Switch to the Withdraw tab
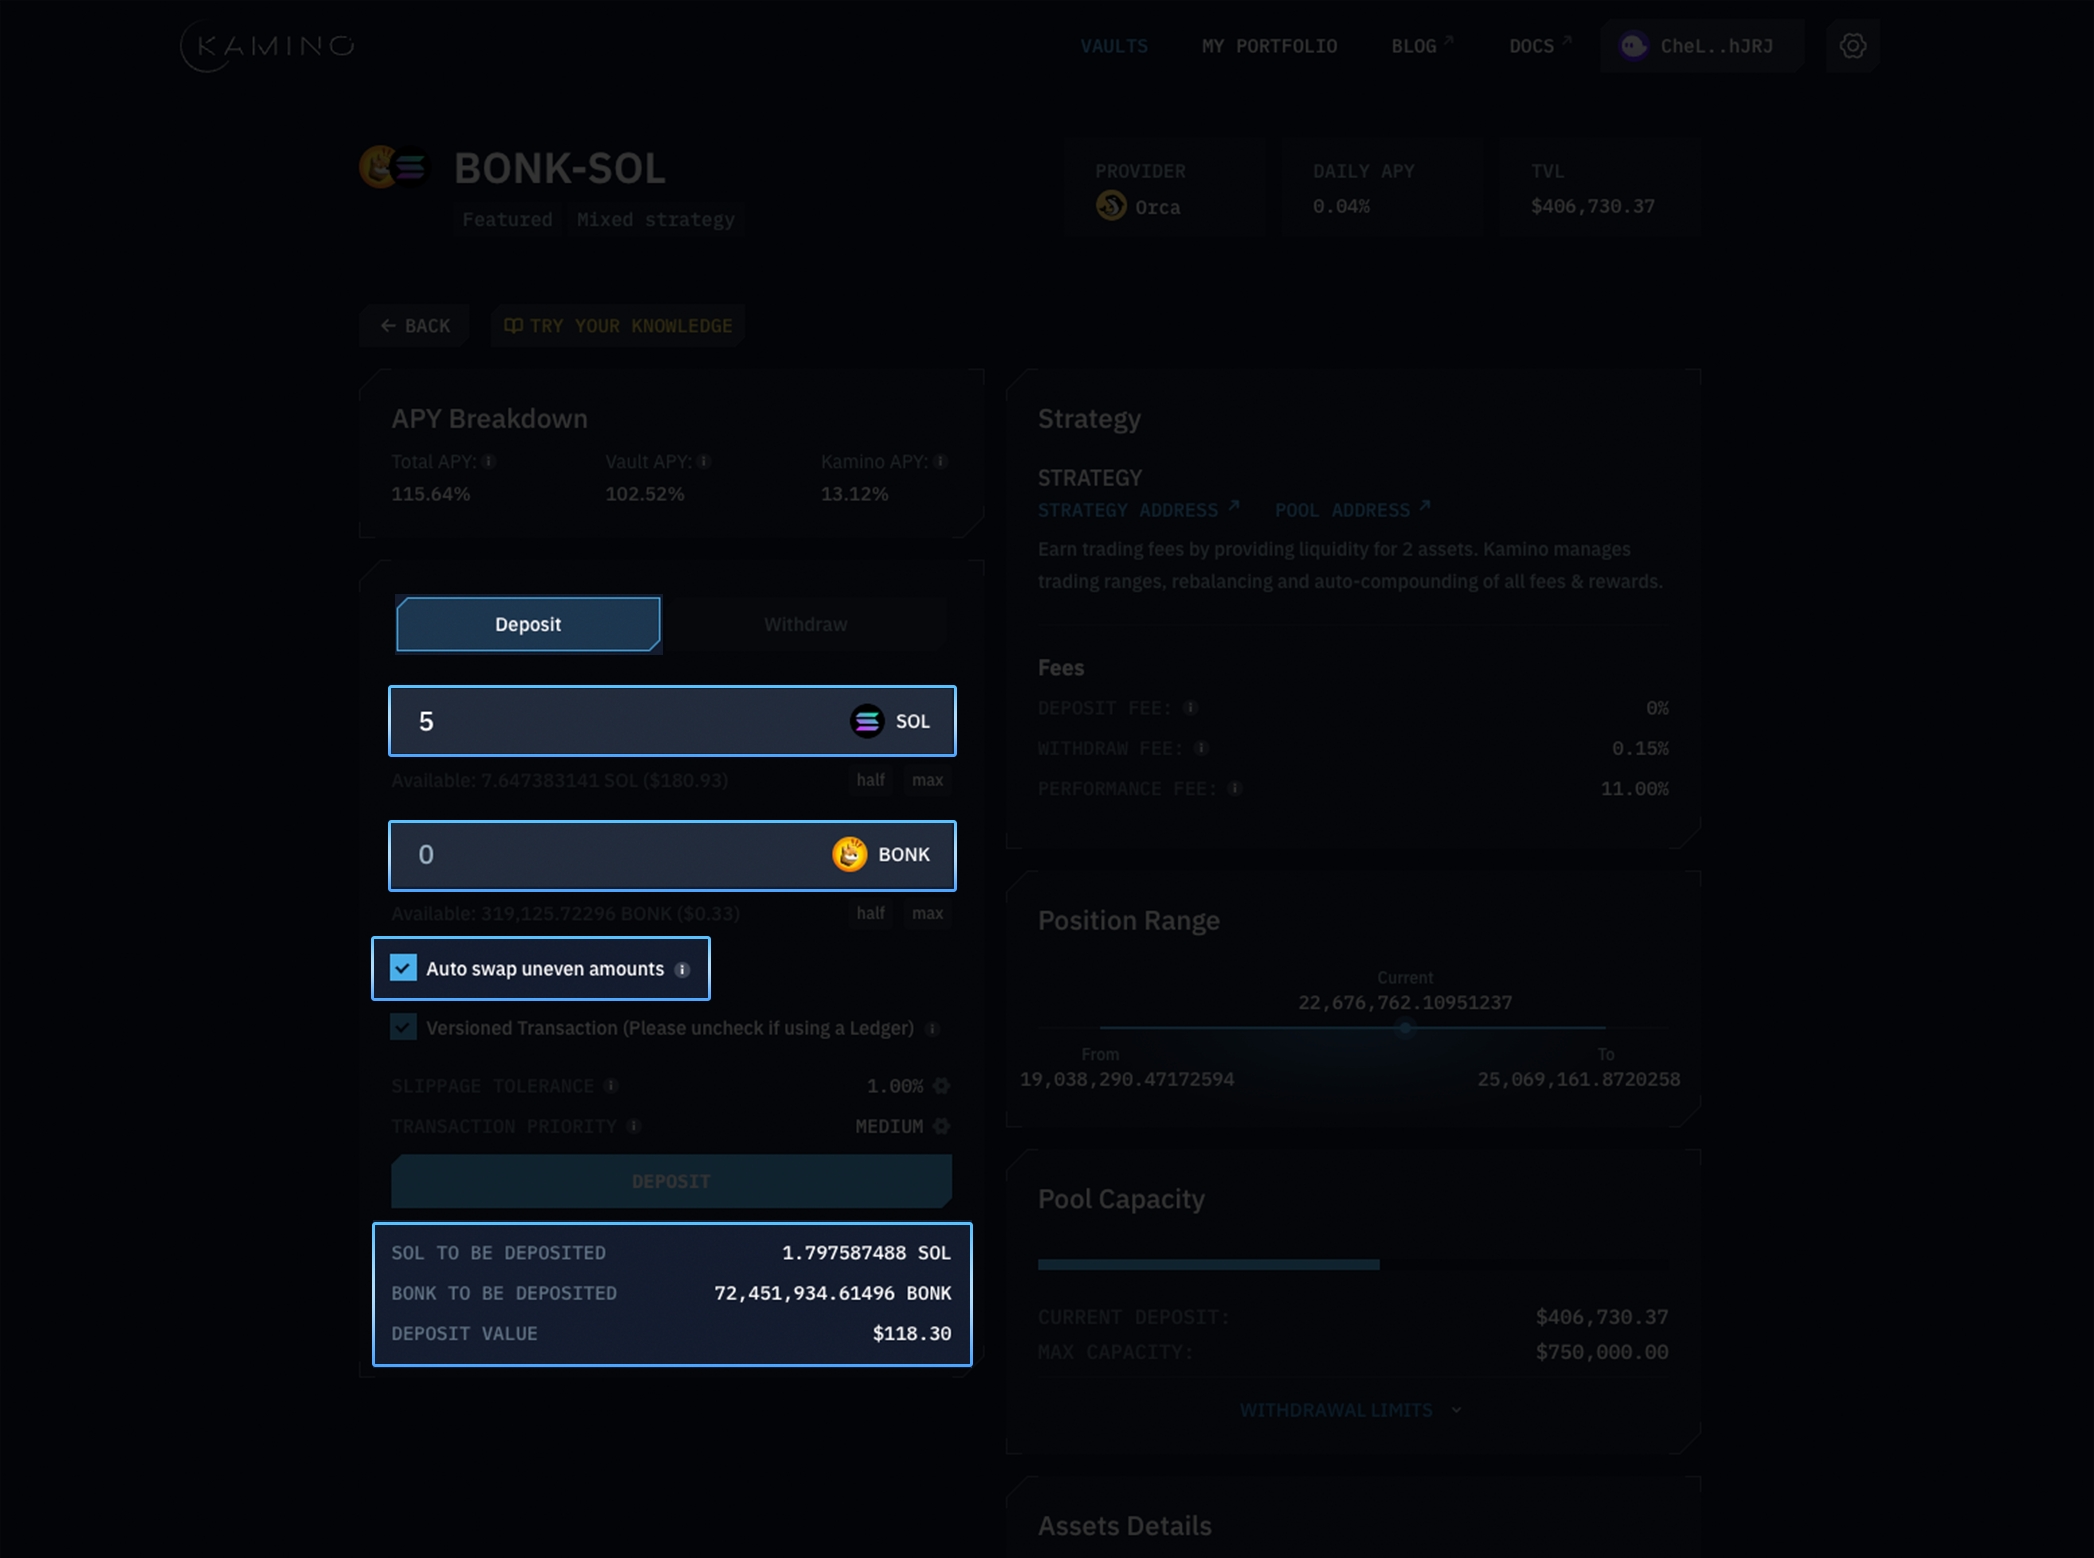Viewport: 2094px width, 1558px height. (x=805, y=623)
